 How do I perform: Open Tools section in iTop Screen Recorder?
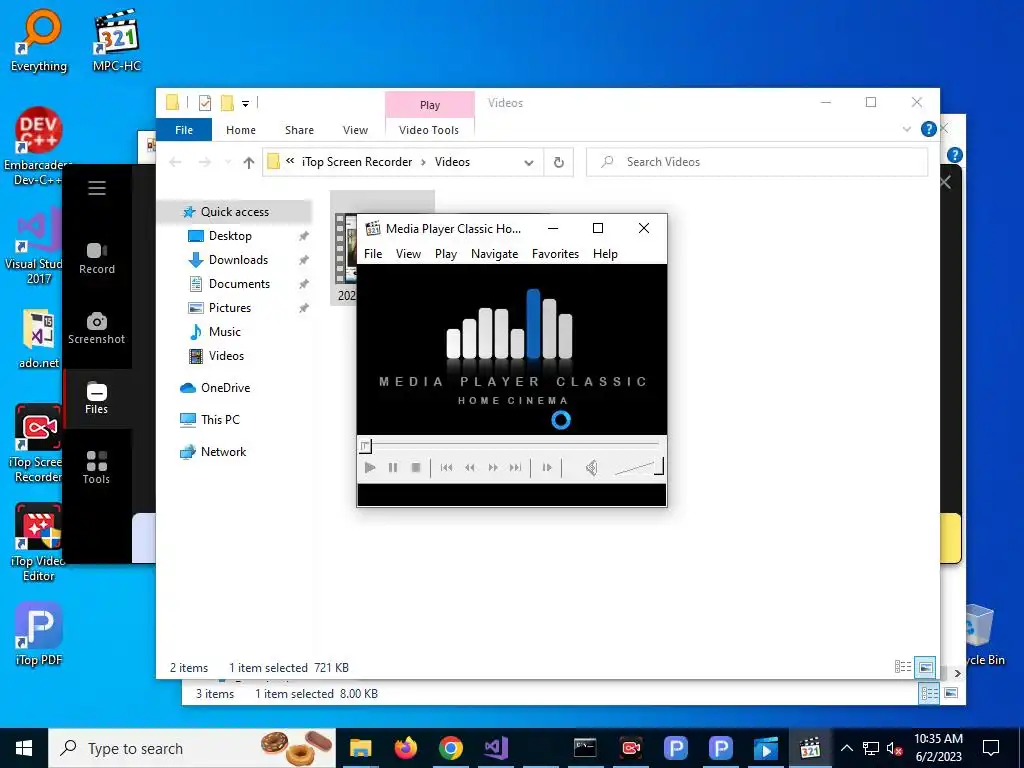point(97,468)
